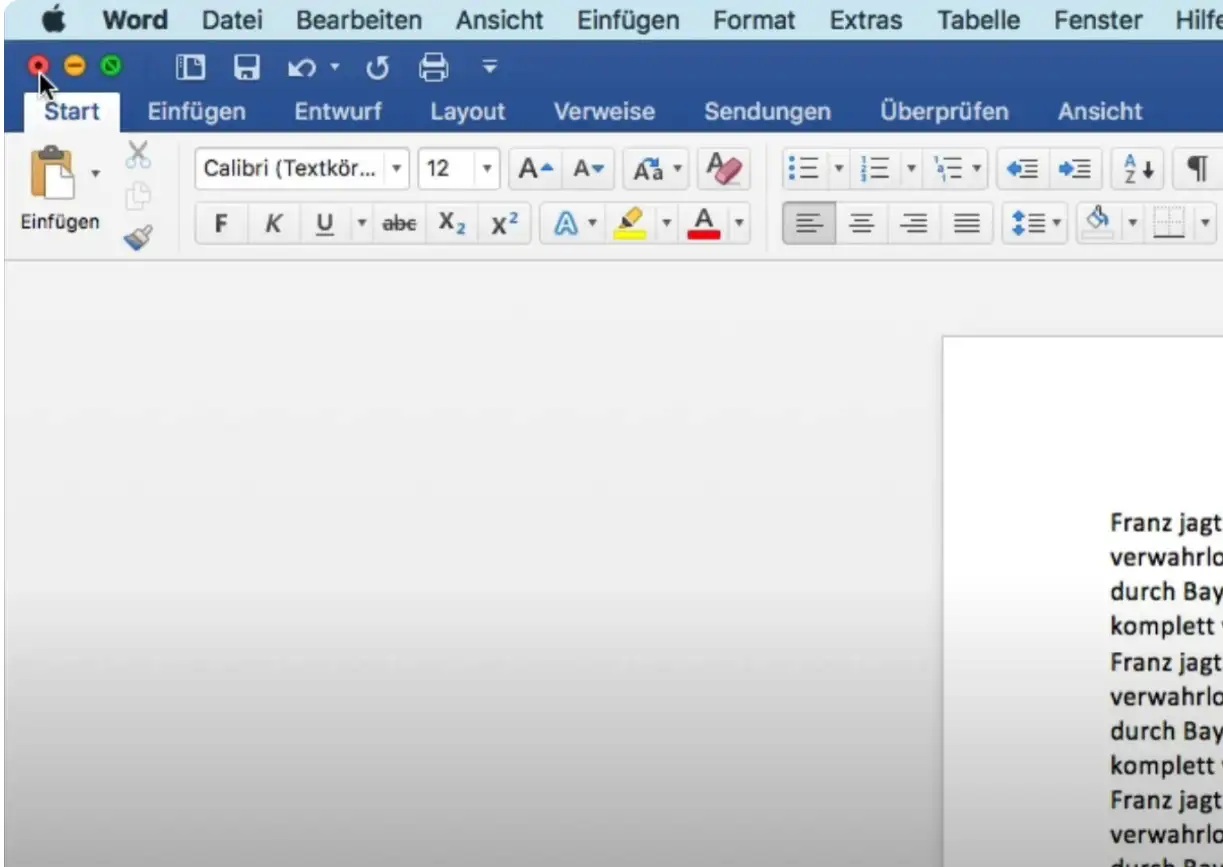Toggle italic formatting with K button
This screenshot has height=867, width=1223.
[x=273, y=224]
